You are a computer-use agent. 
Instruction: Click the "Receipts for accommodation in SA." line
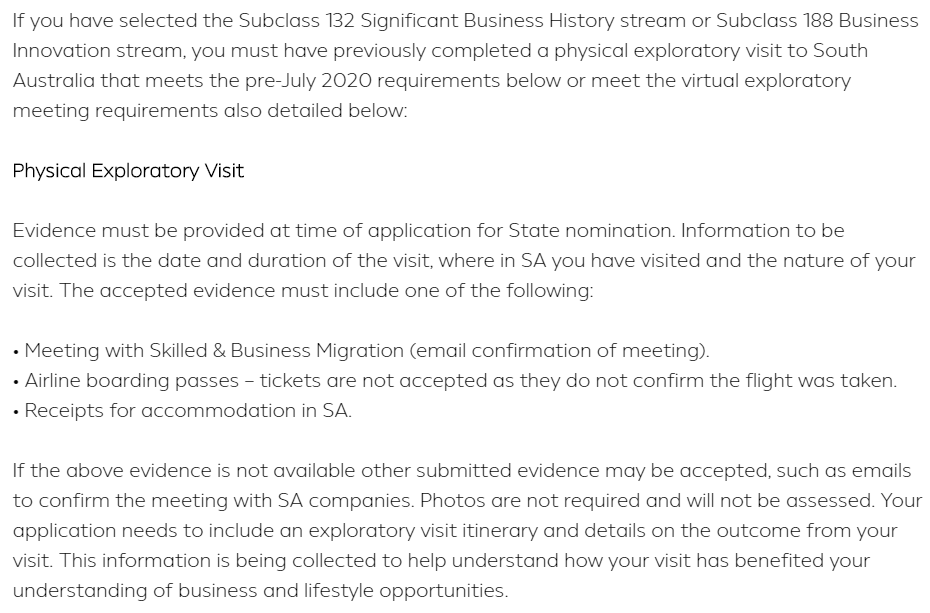tap(188, 411)
